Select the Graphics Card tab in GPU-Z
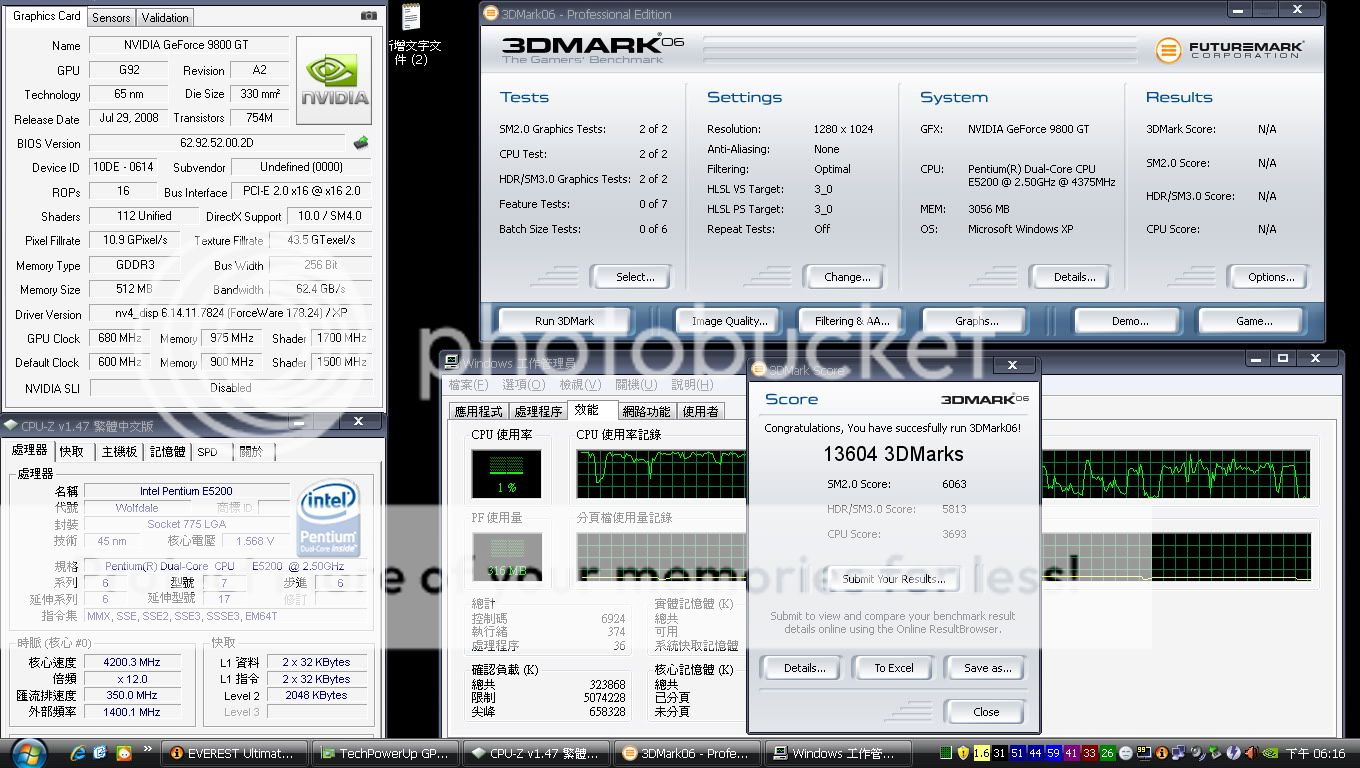1360x768 pixels. (x=47, y=16)
